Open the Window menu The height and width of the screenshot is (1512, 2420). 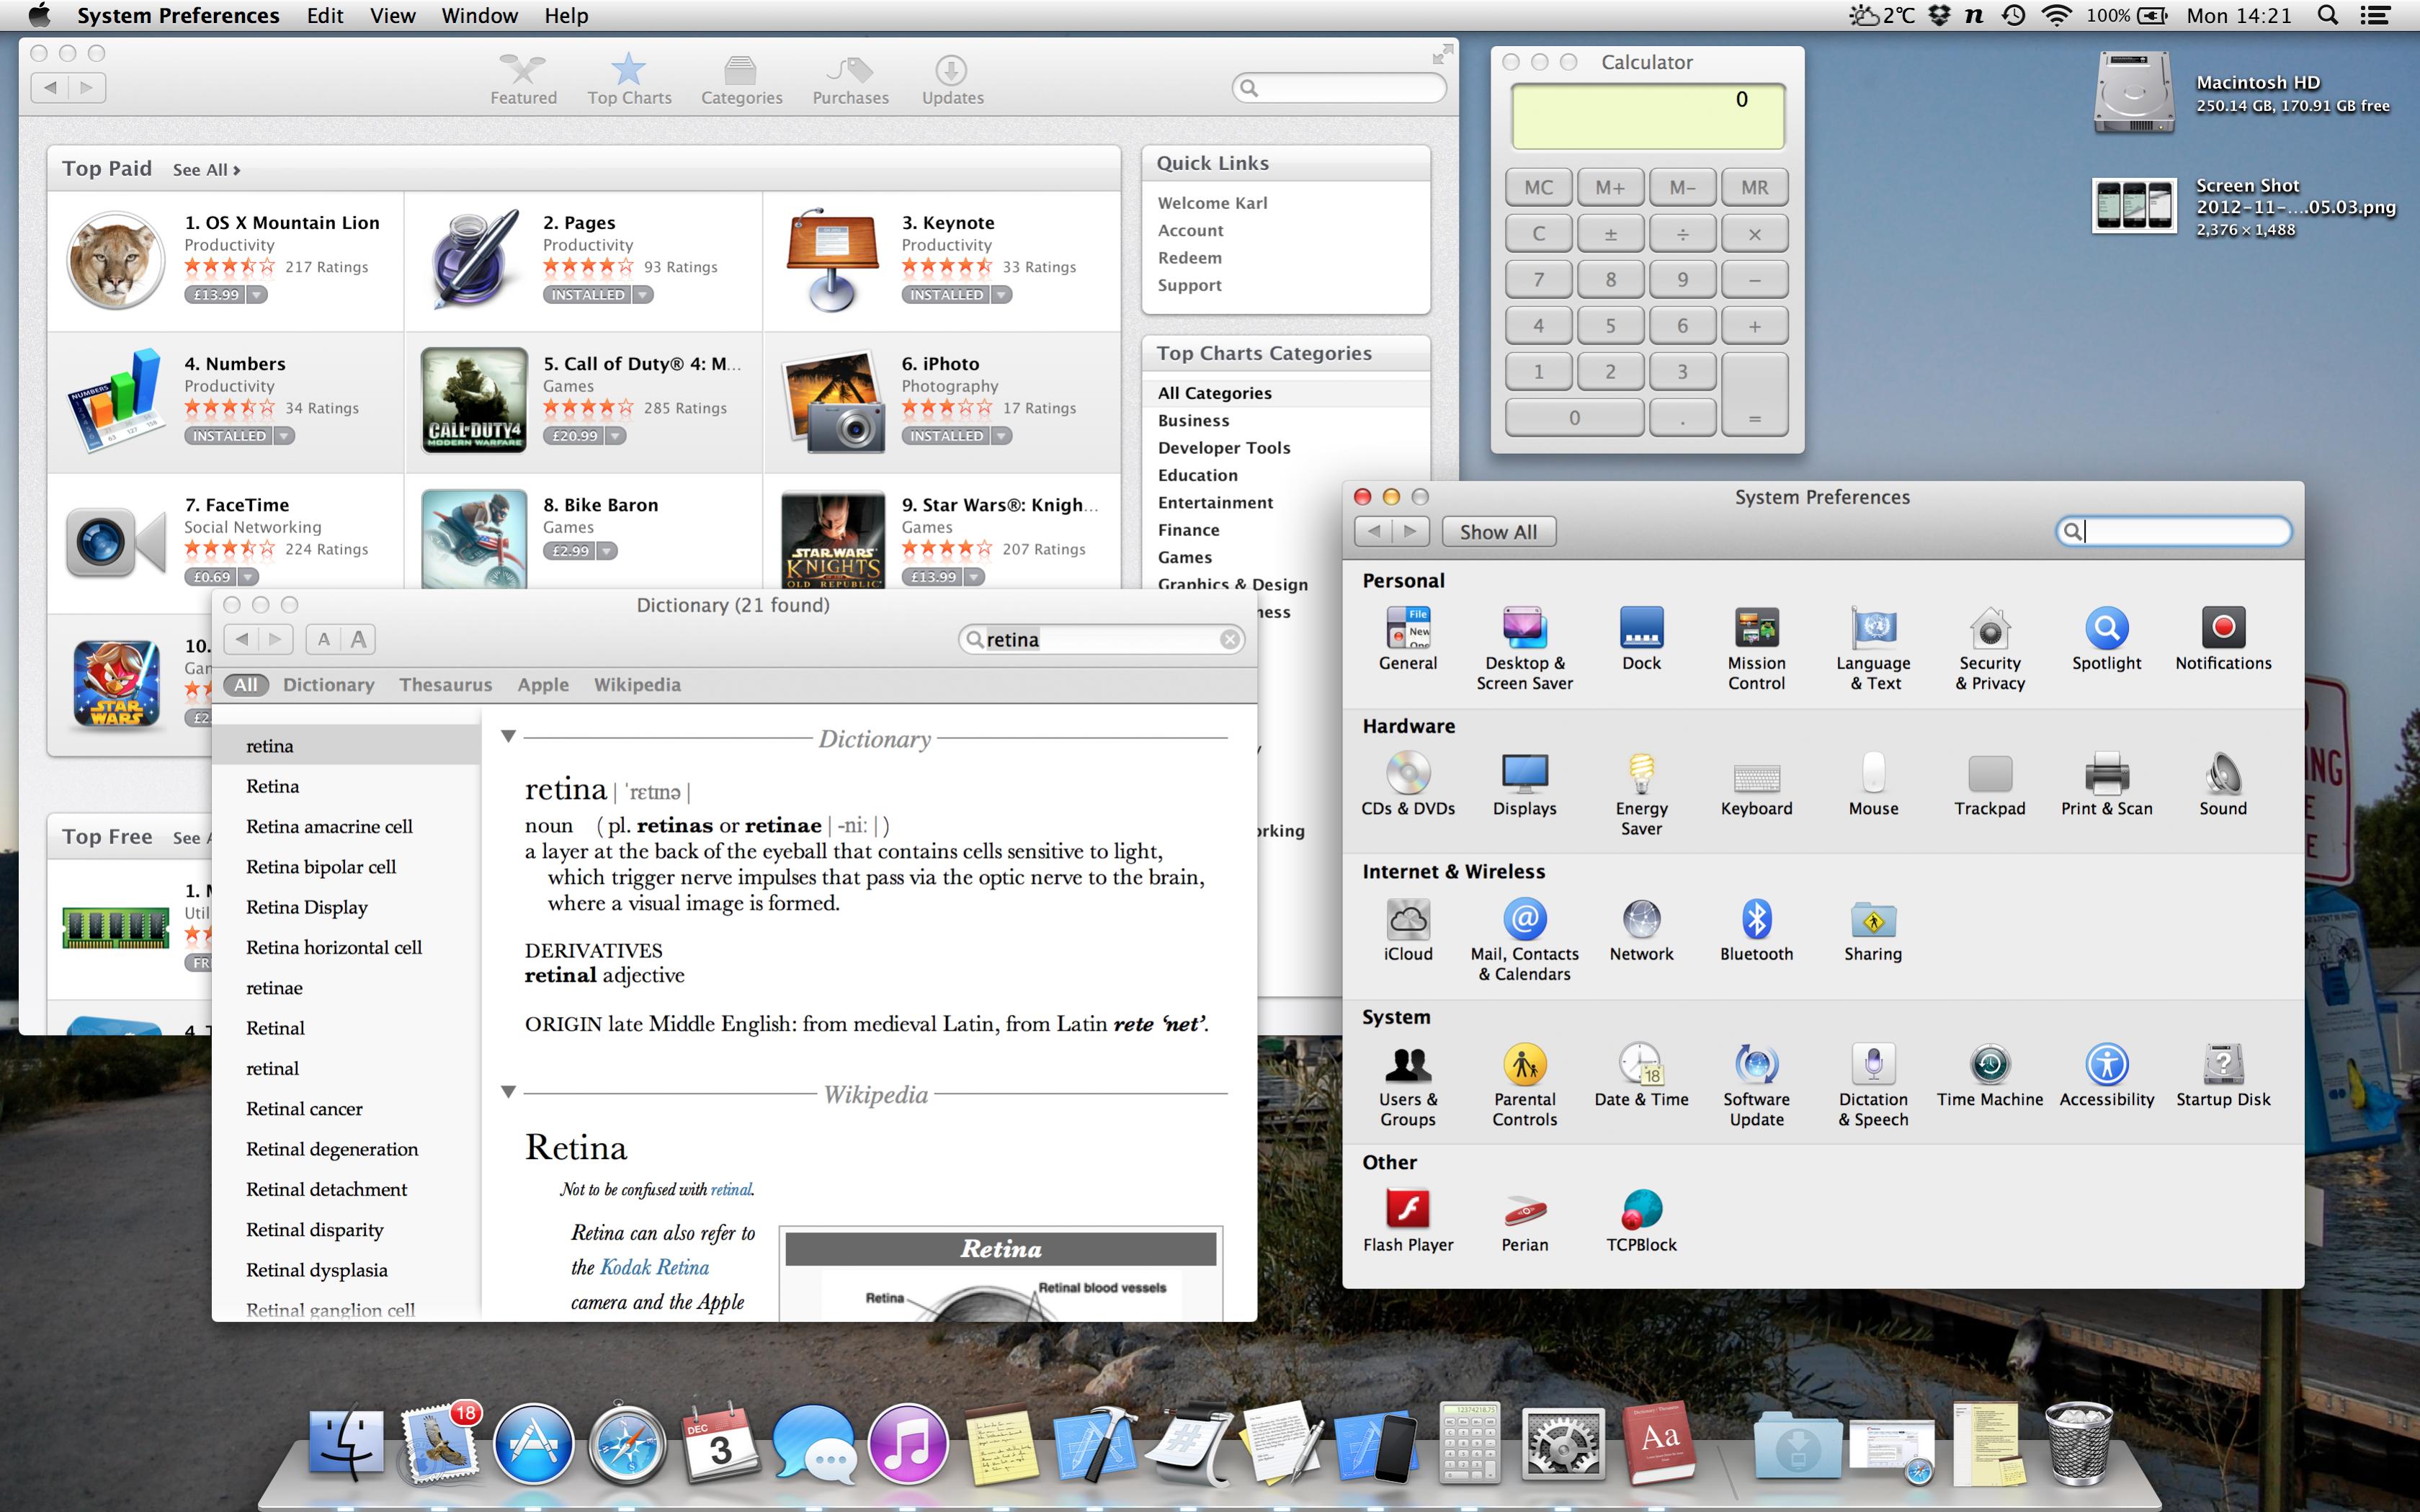479,15
